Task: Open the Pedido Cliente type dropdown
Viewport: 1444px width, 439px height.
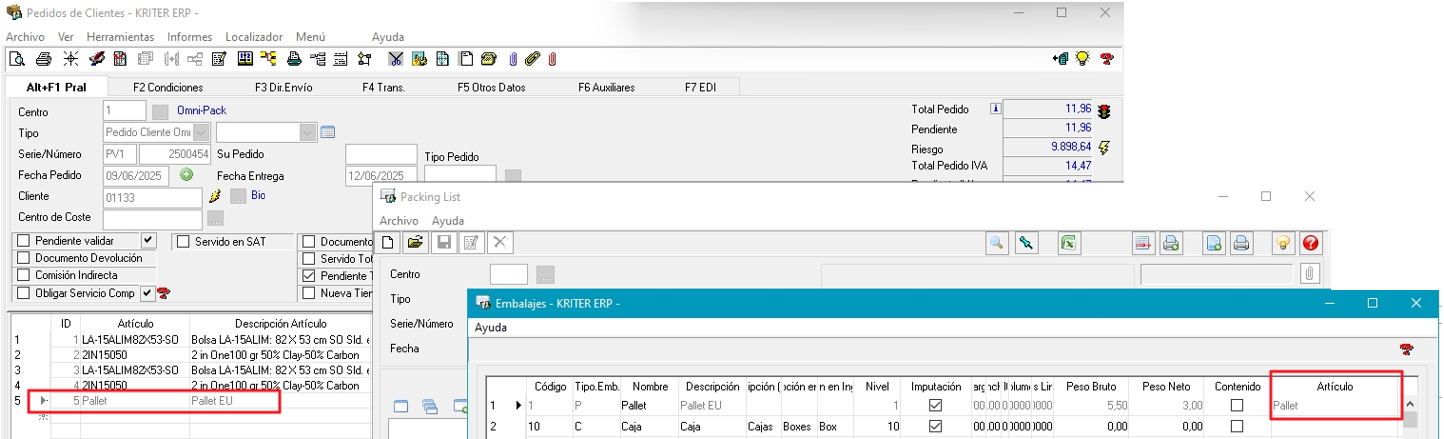Action: click(x=202, y=132)
